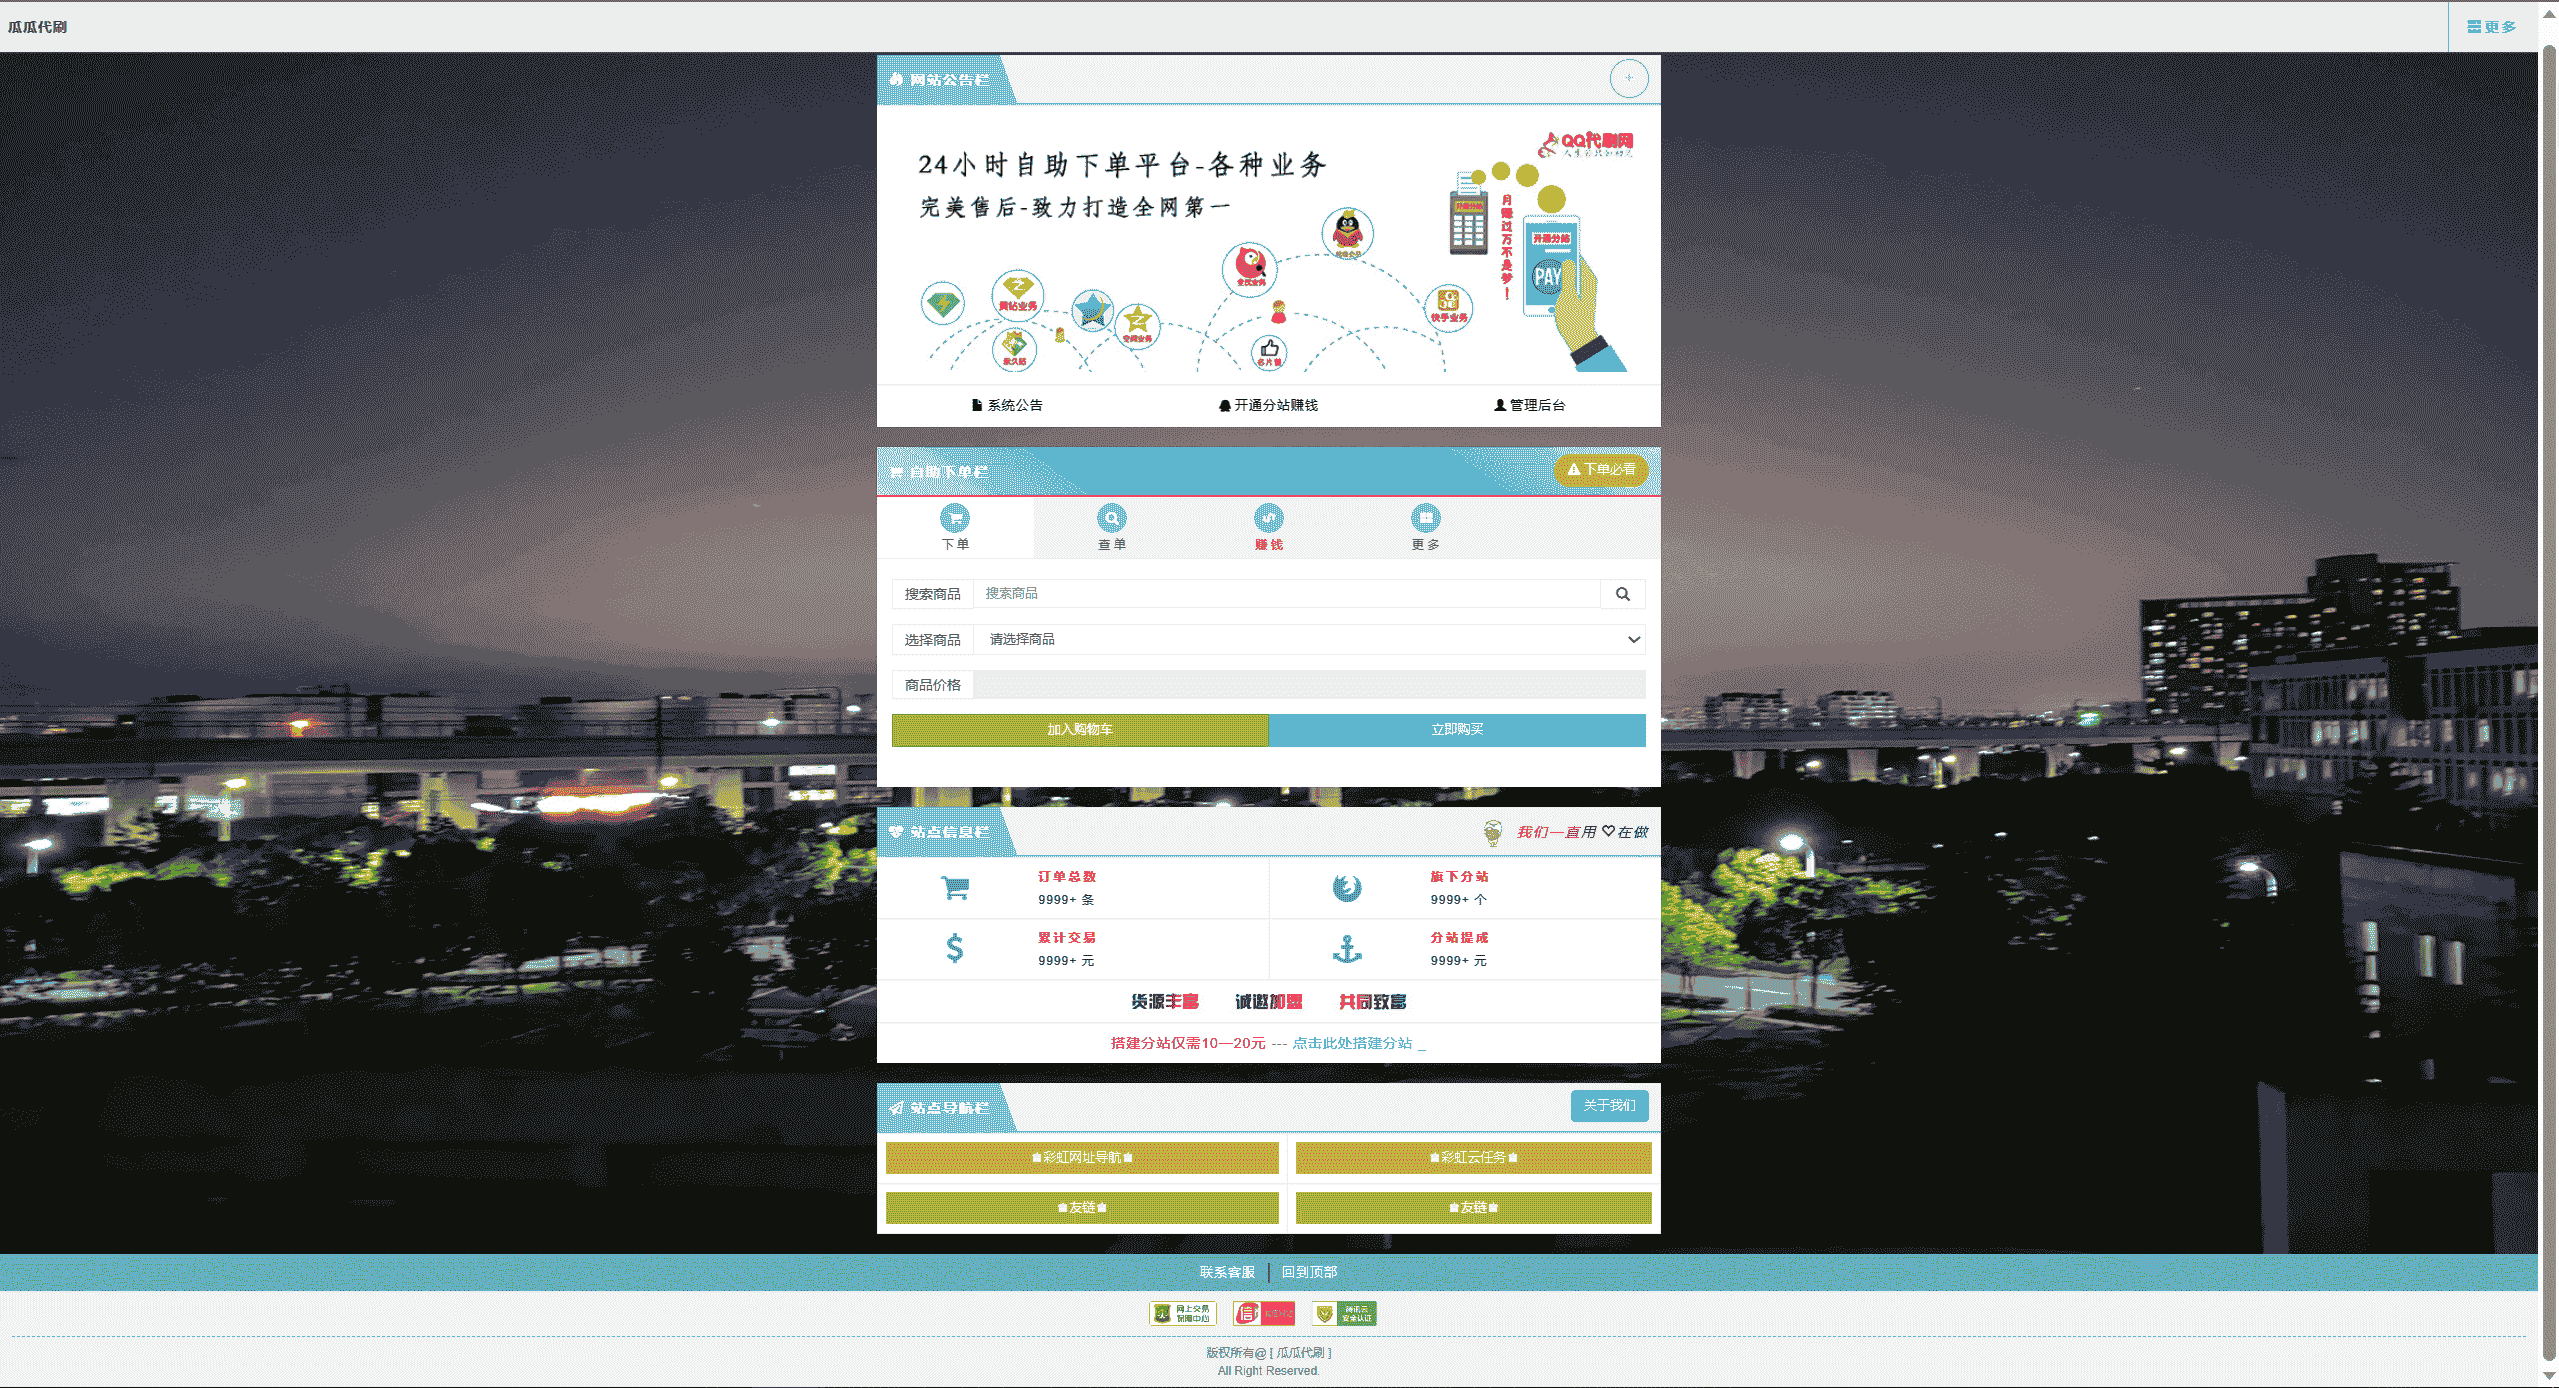
Task: Click the 赚钱 tab icon
Action: [1268, 518]
